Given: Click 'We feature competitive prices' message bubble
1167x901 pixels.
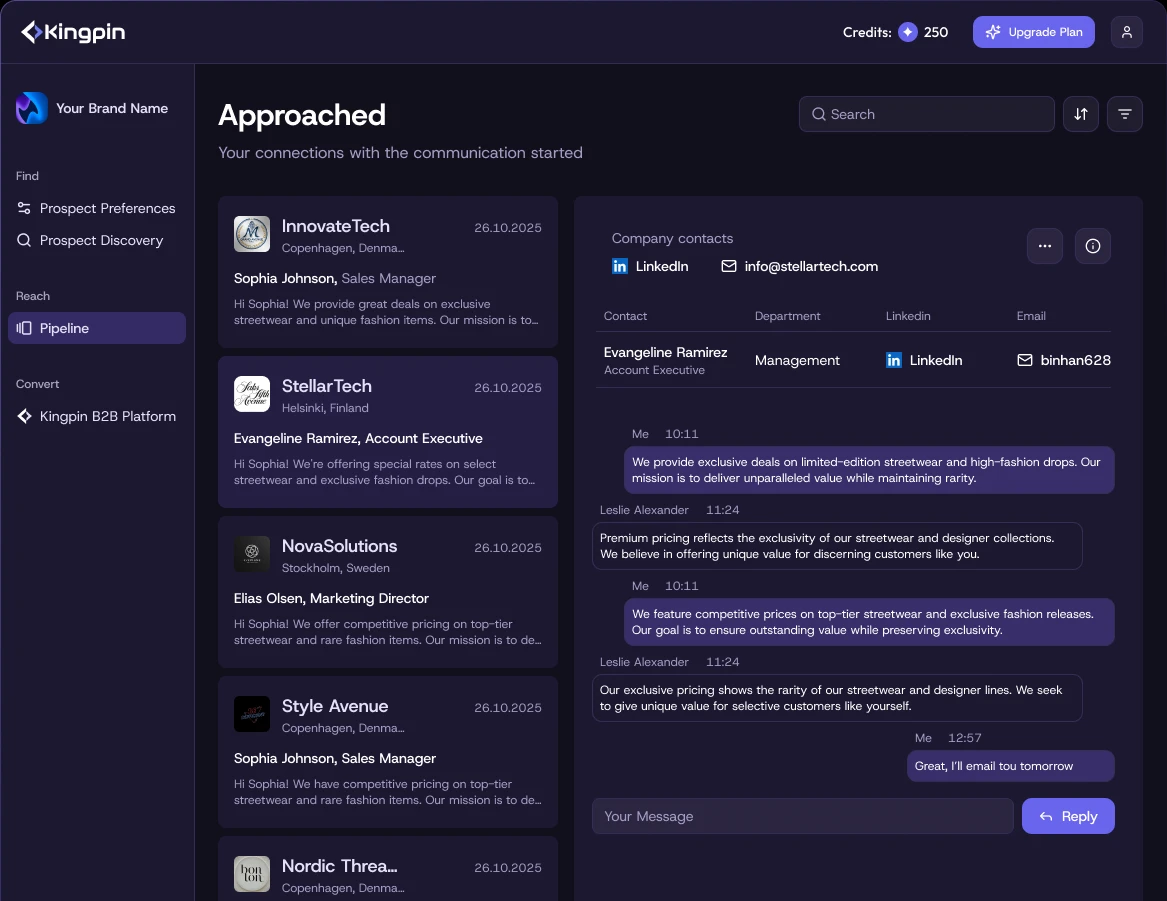Looking at the screenshot, I should [868, 622].
